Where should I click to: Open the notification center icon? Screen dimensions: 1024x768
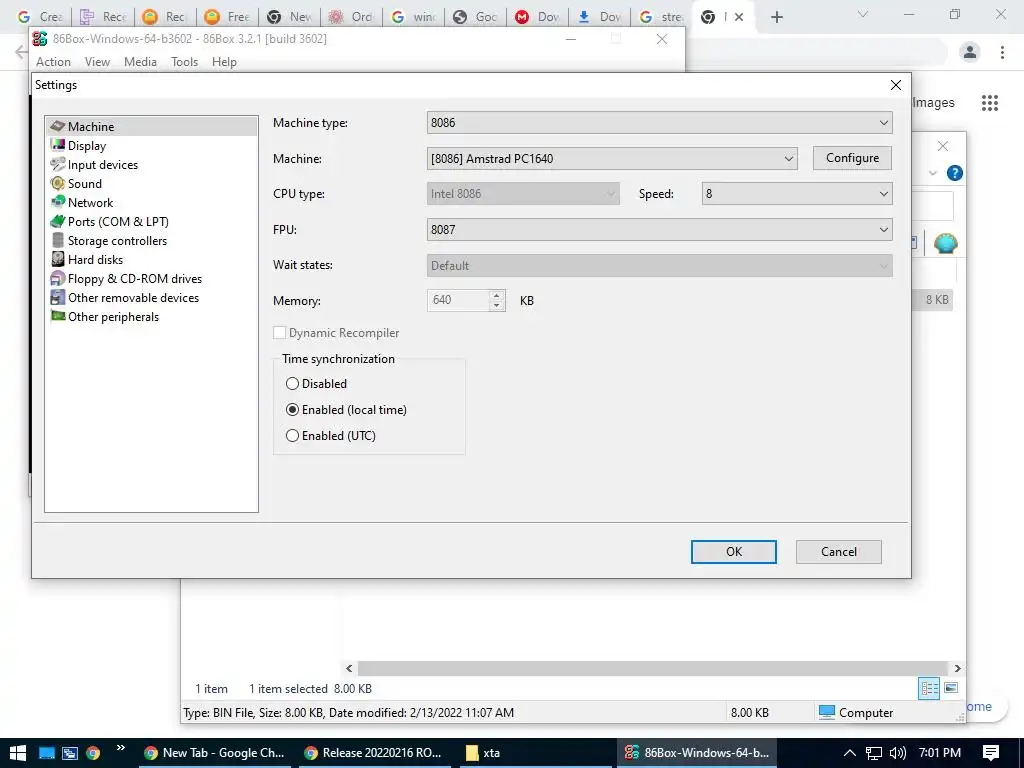pos(991,752)
